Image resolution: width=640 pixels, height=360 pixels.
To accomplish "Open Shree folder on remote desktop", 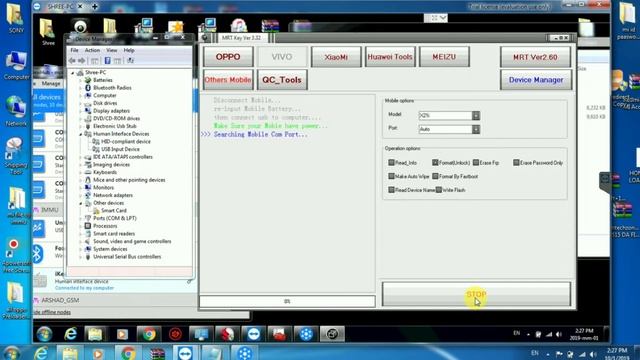I will pyautogui.click(x=47, y=32).
